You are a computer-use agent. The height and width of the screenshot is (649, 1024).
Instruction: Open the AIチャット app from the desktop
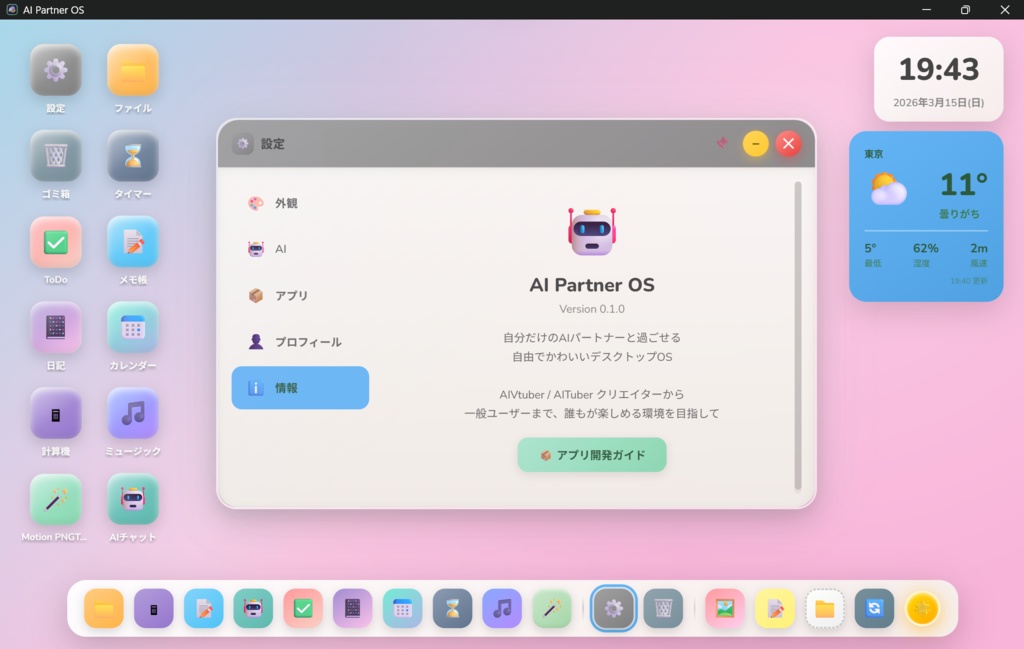(x=133, y=508)
